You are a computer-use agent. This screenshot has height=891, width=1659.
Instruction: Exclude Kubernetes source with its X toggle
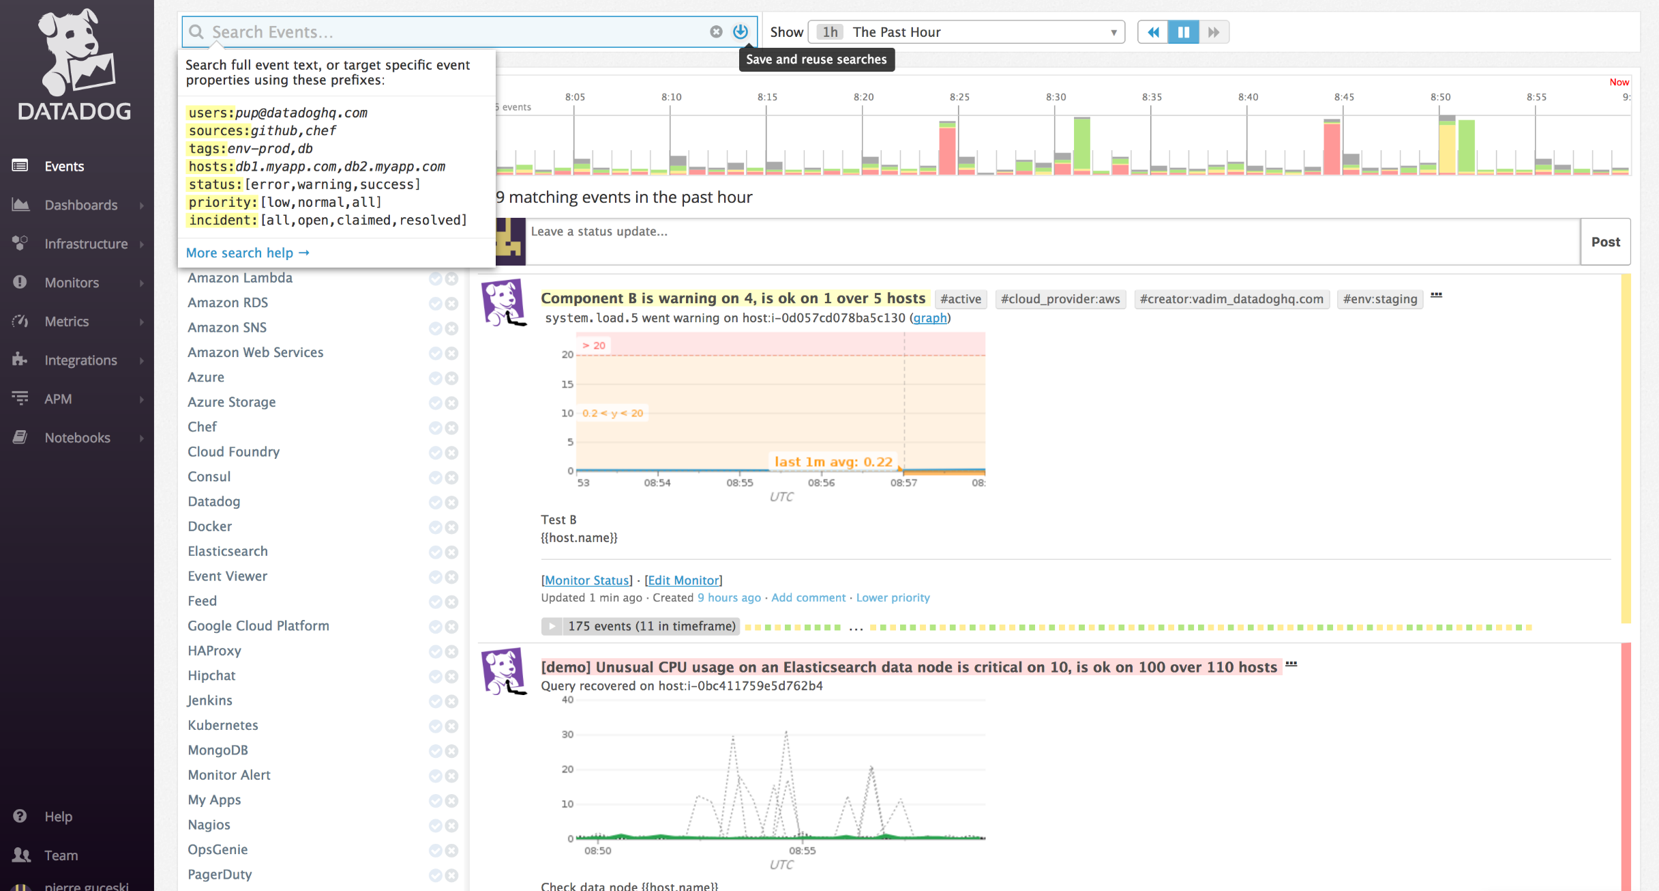coord(452,726)
